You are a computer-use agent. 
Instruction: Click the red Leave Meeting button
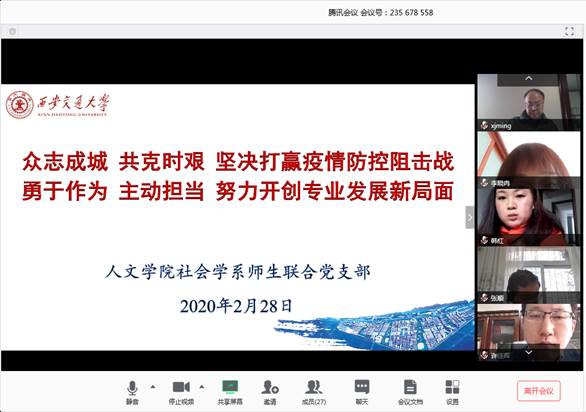tap(539, 391)
